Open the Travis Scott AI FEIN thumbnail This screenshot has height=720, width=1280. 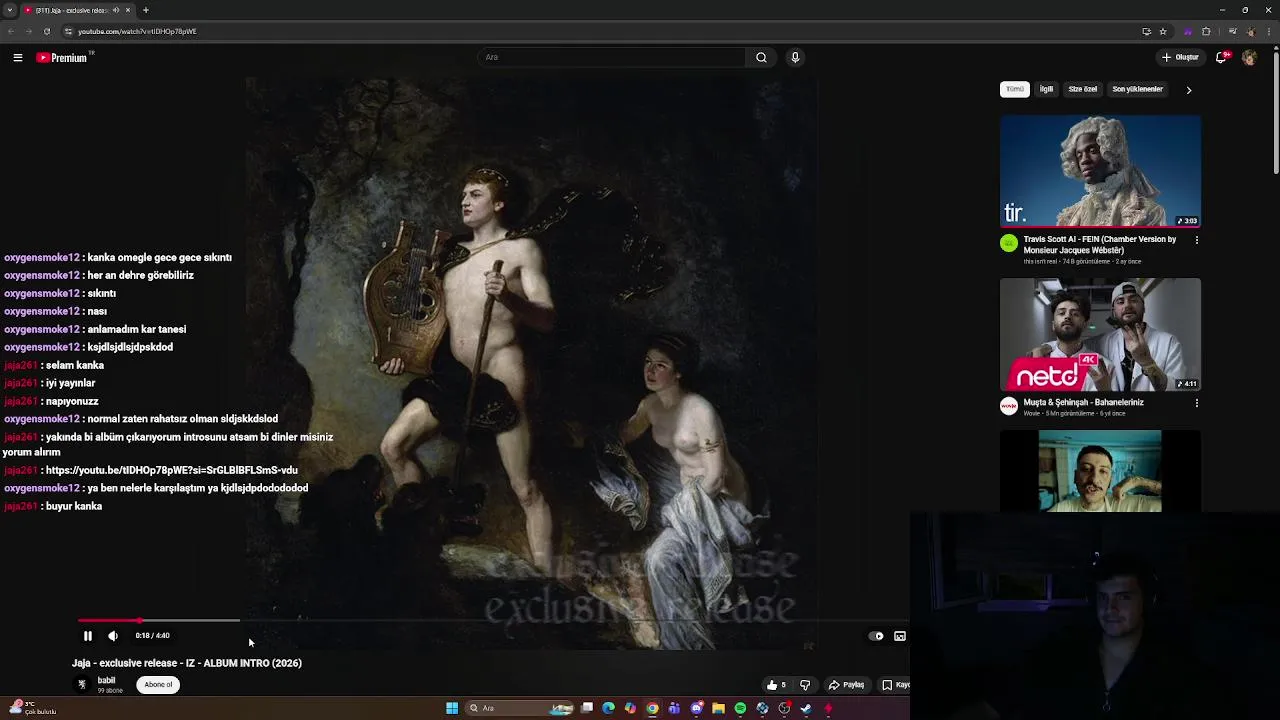pyautogui.click(x=1100, y=171)
